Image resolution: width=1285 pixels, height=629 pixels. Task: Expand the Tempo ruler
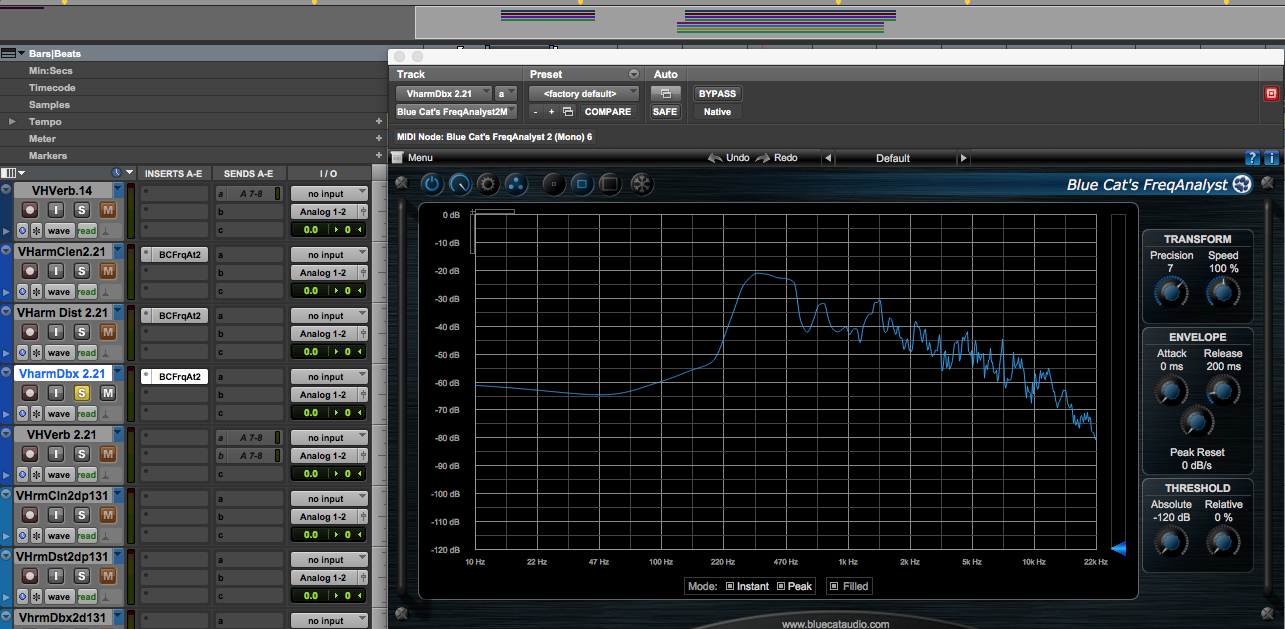[x=12, y=121]
